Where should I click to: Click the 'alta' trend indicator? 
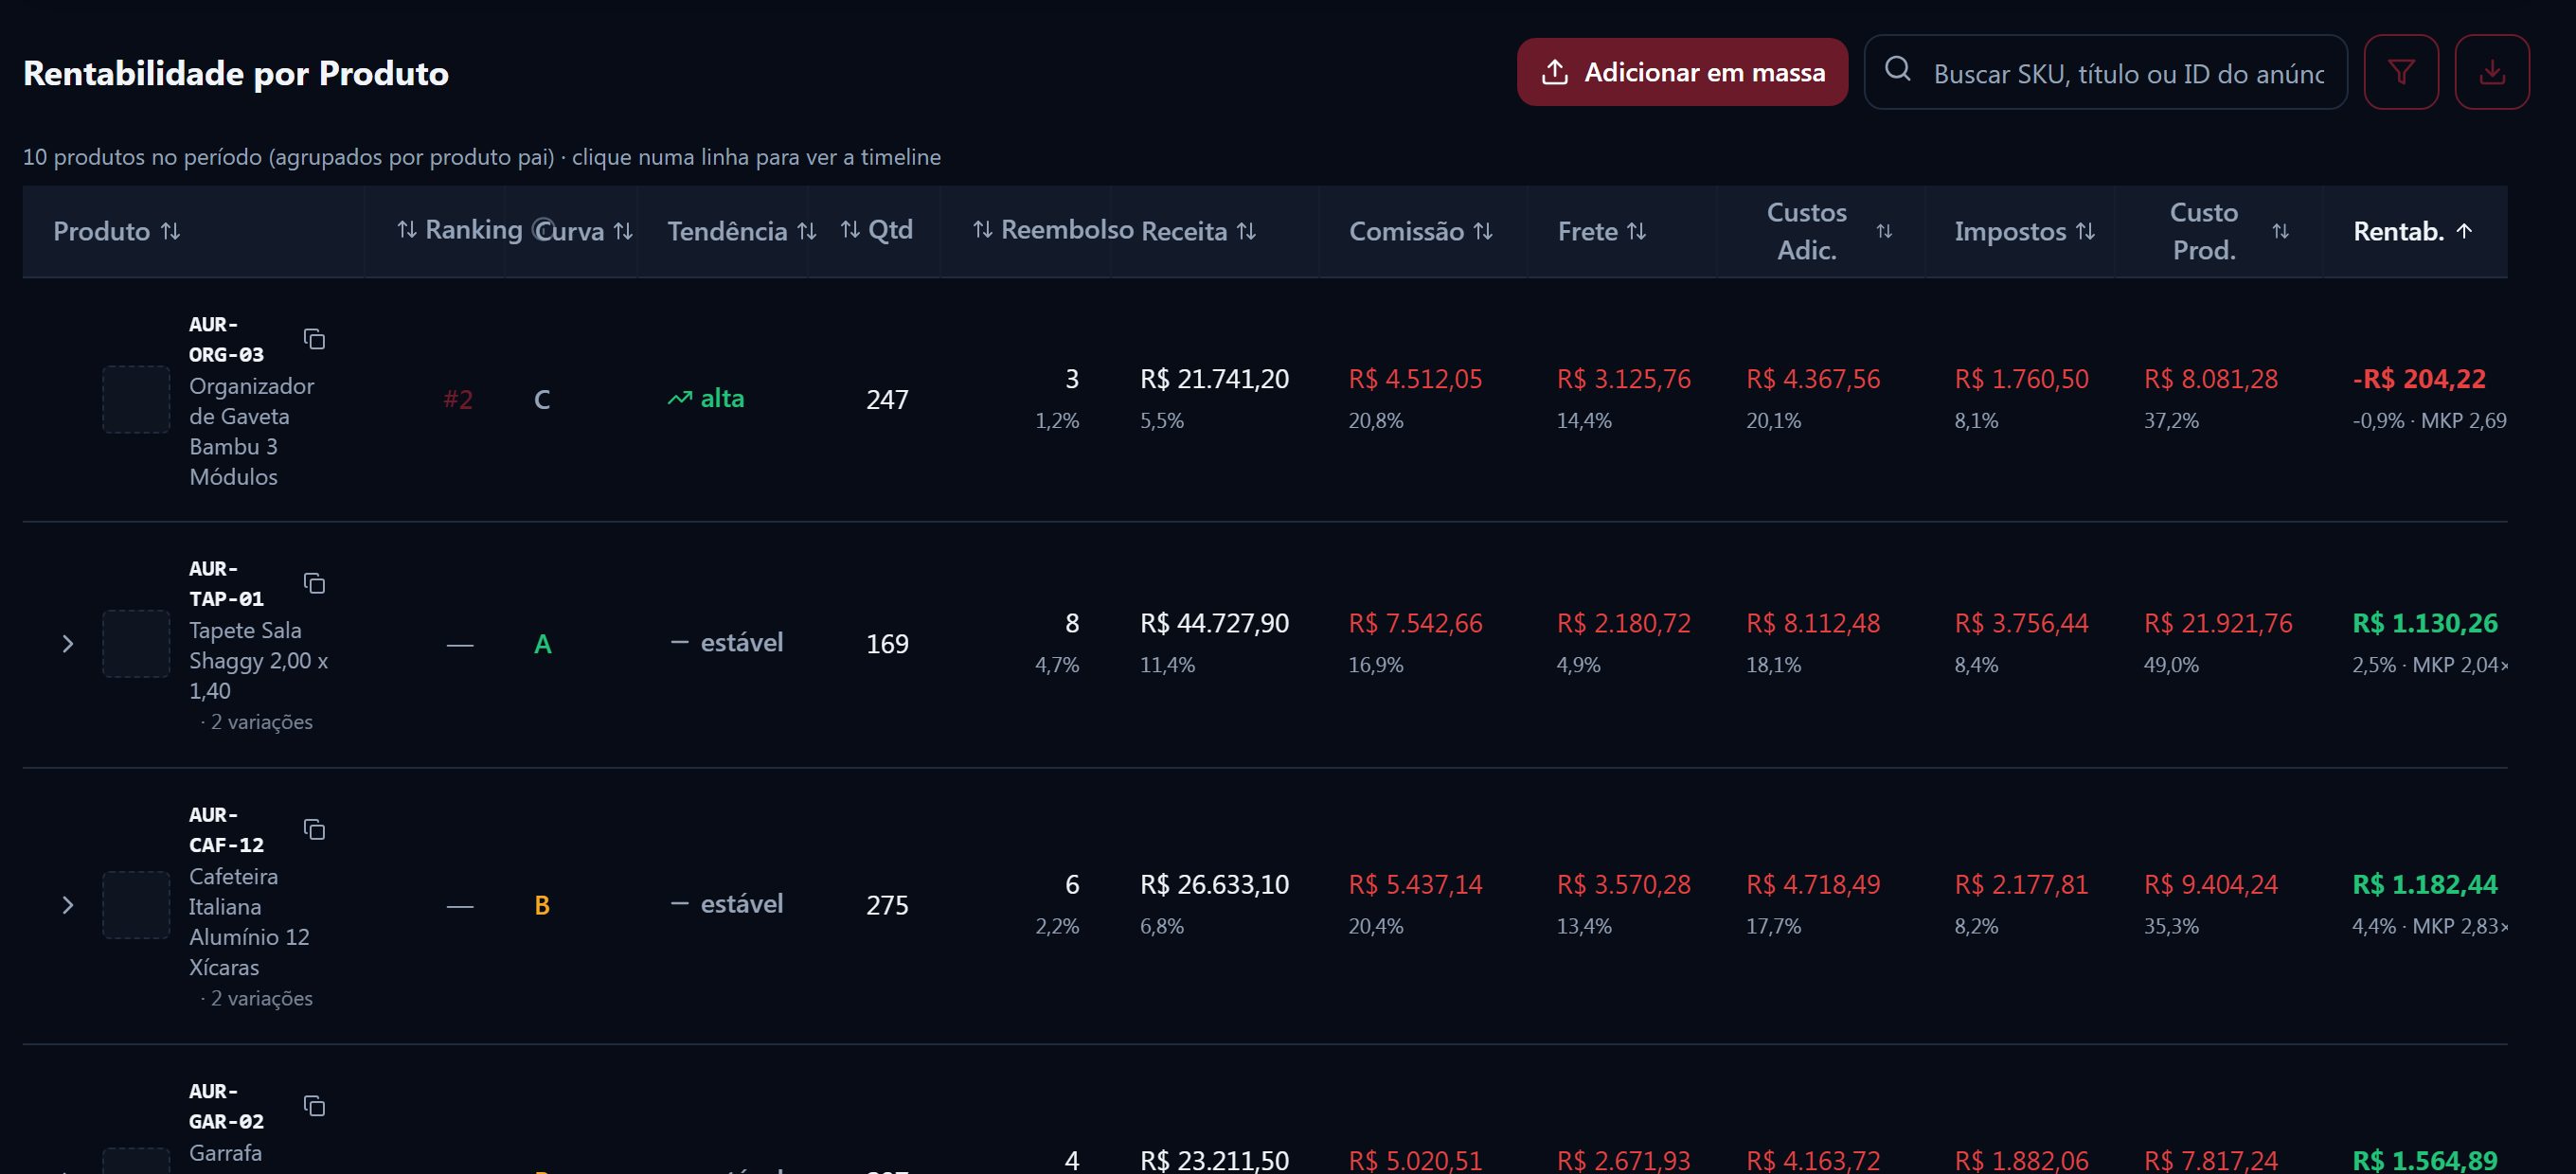click(706, 398)
